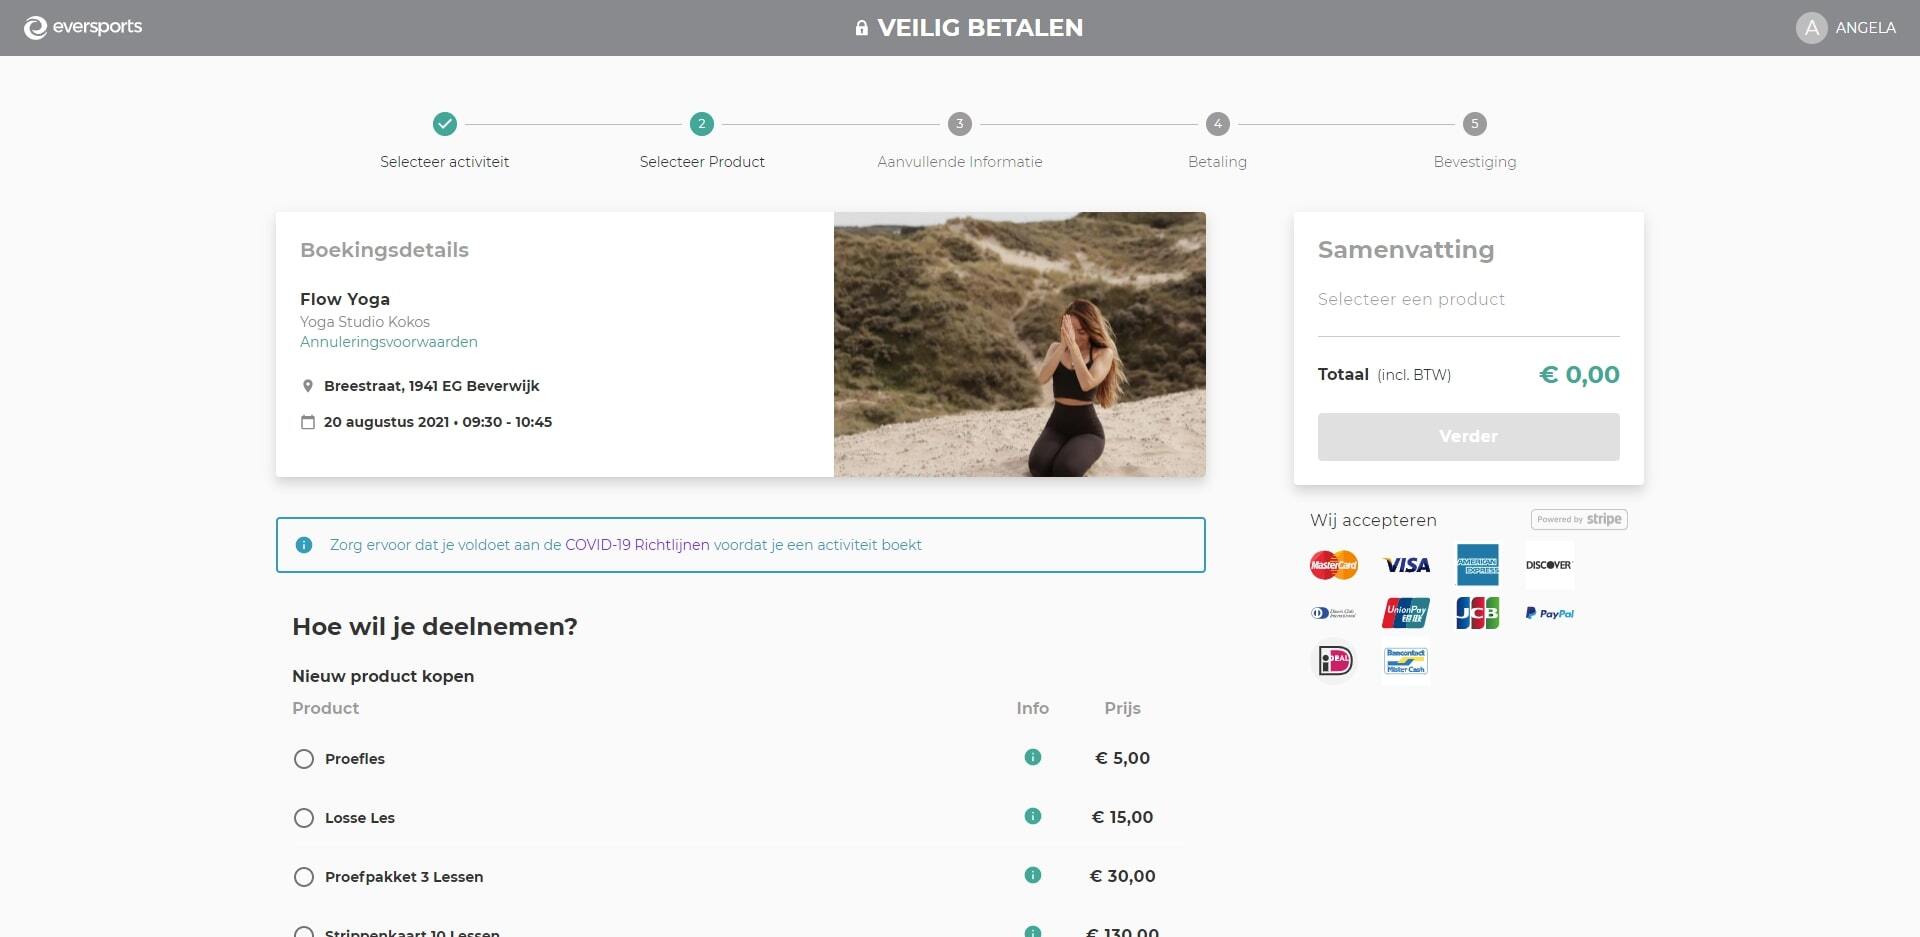Click the calendar icon beside the date
1920x937 pixels.
pyautogui.click(x=308, y=422)
